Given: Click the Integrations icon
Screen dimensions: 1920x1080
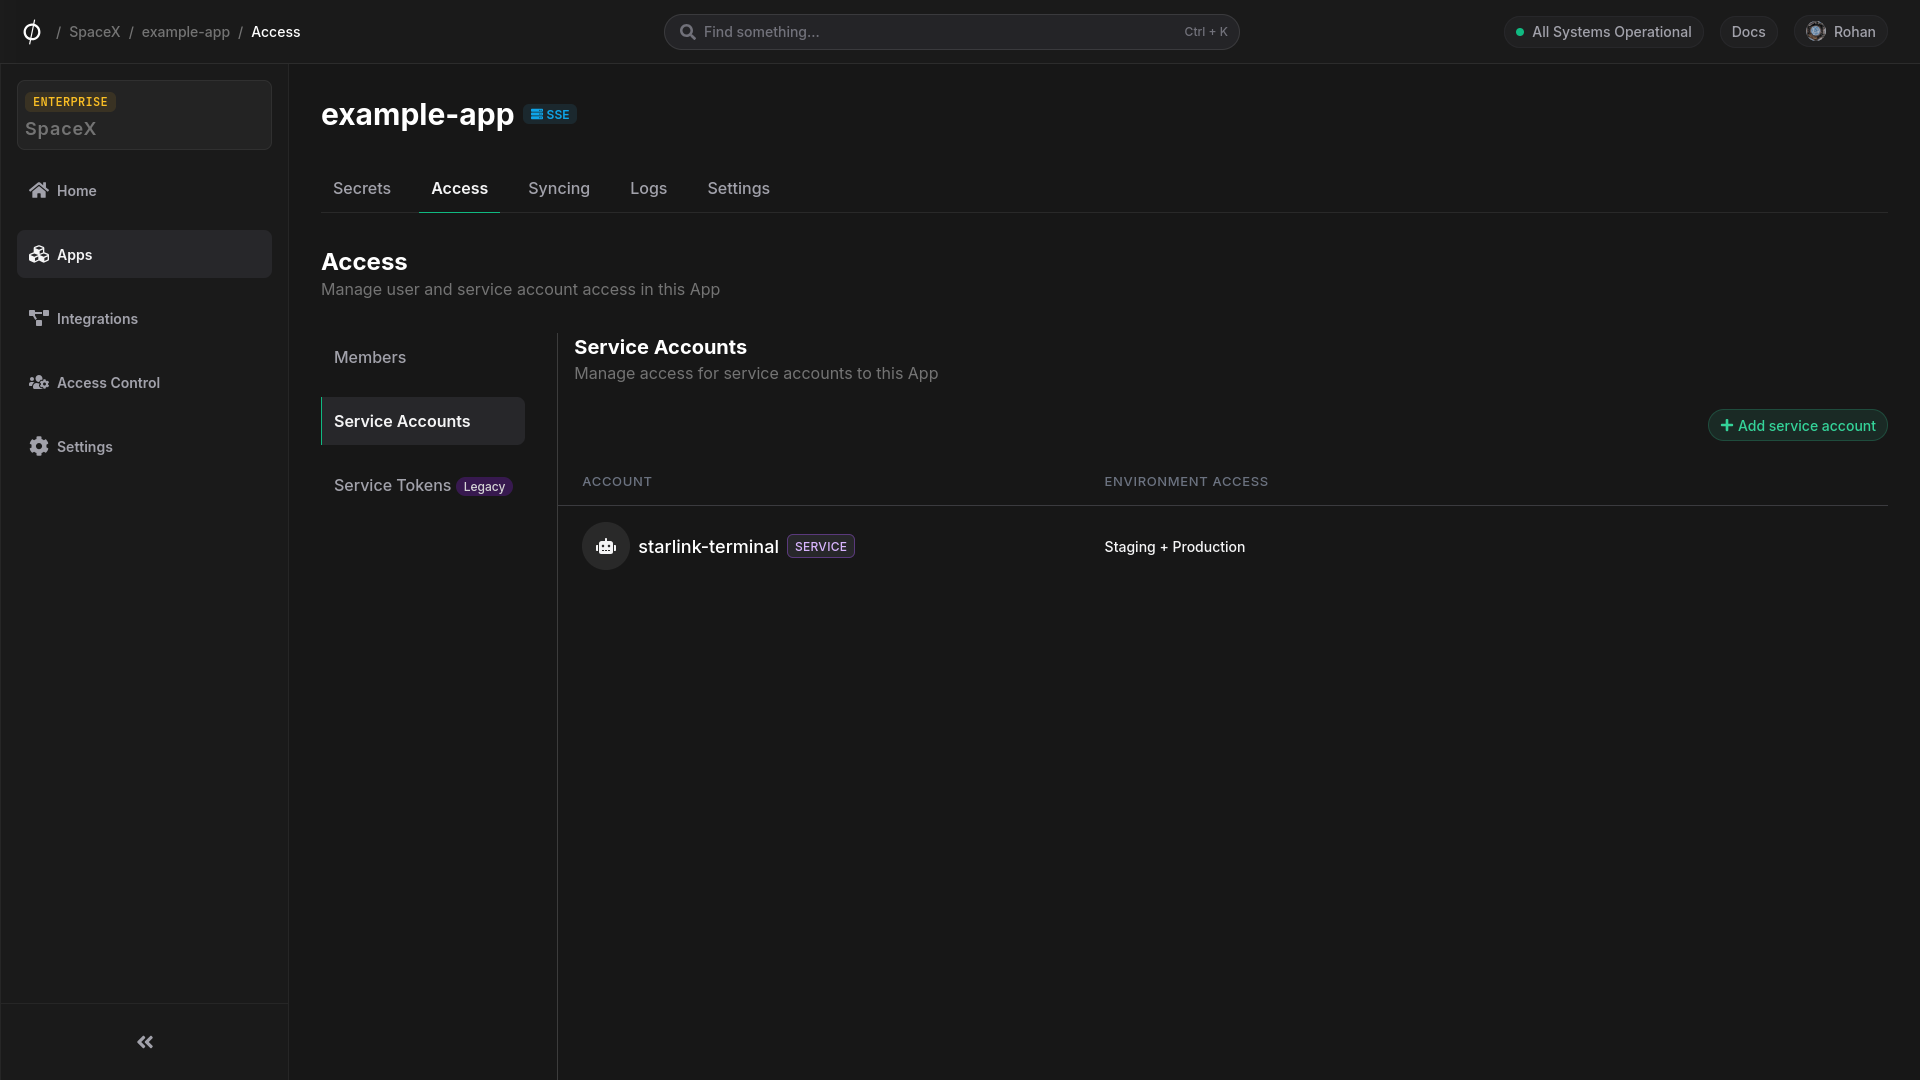Looking at the screenshot, I should click(x=38, y=318).
